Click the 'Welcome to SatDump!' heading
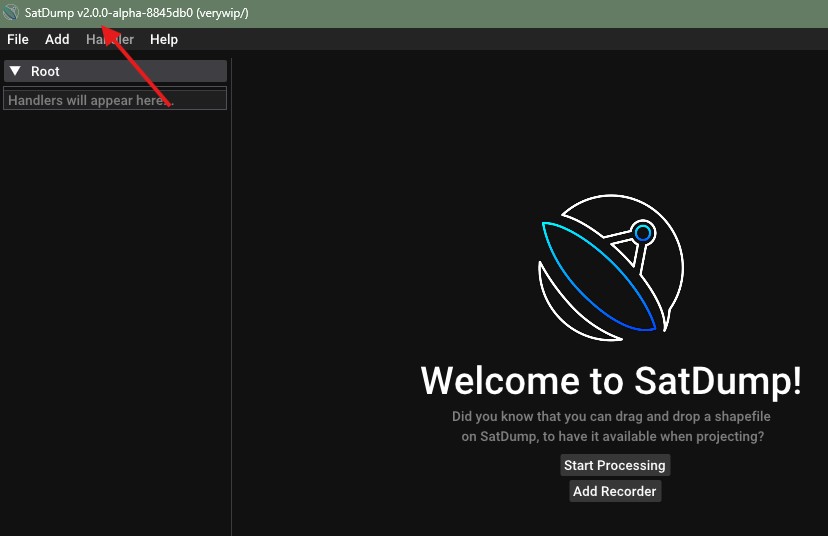This screenshot has width=828, height=536. click(611, 381)
